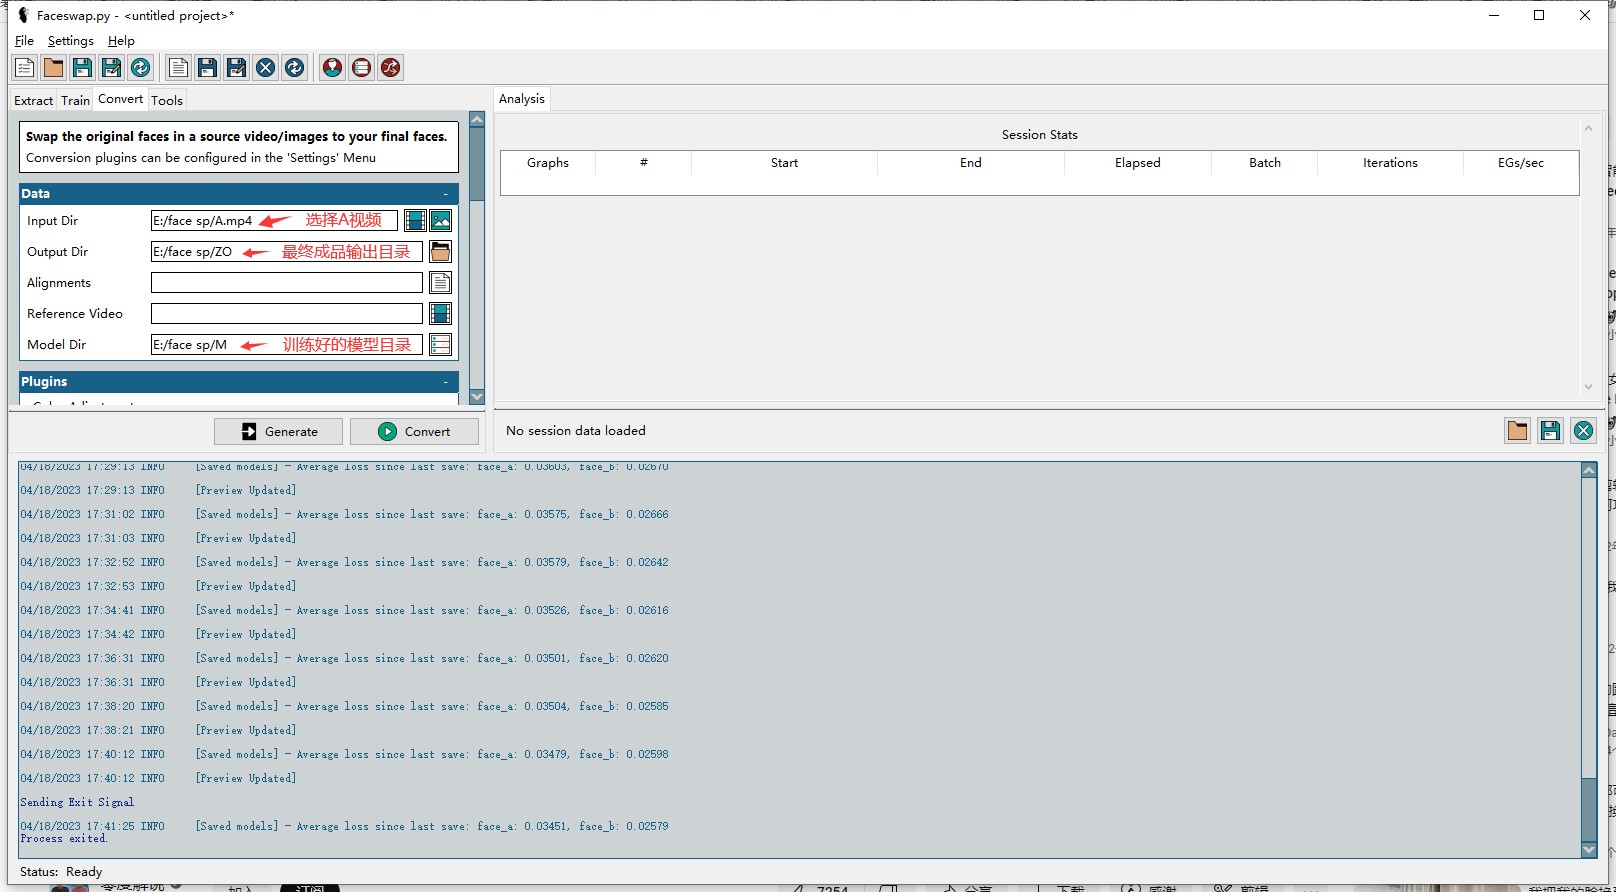The image size is (1616, 892).
Task: Browse for Input Dir video file
Action: tap(415, 221)
